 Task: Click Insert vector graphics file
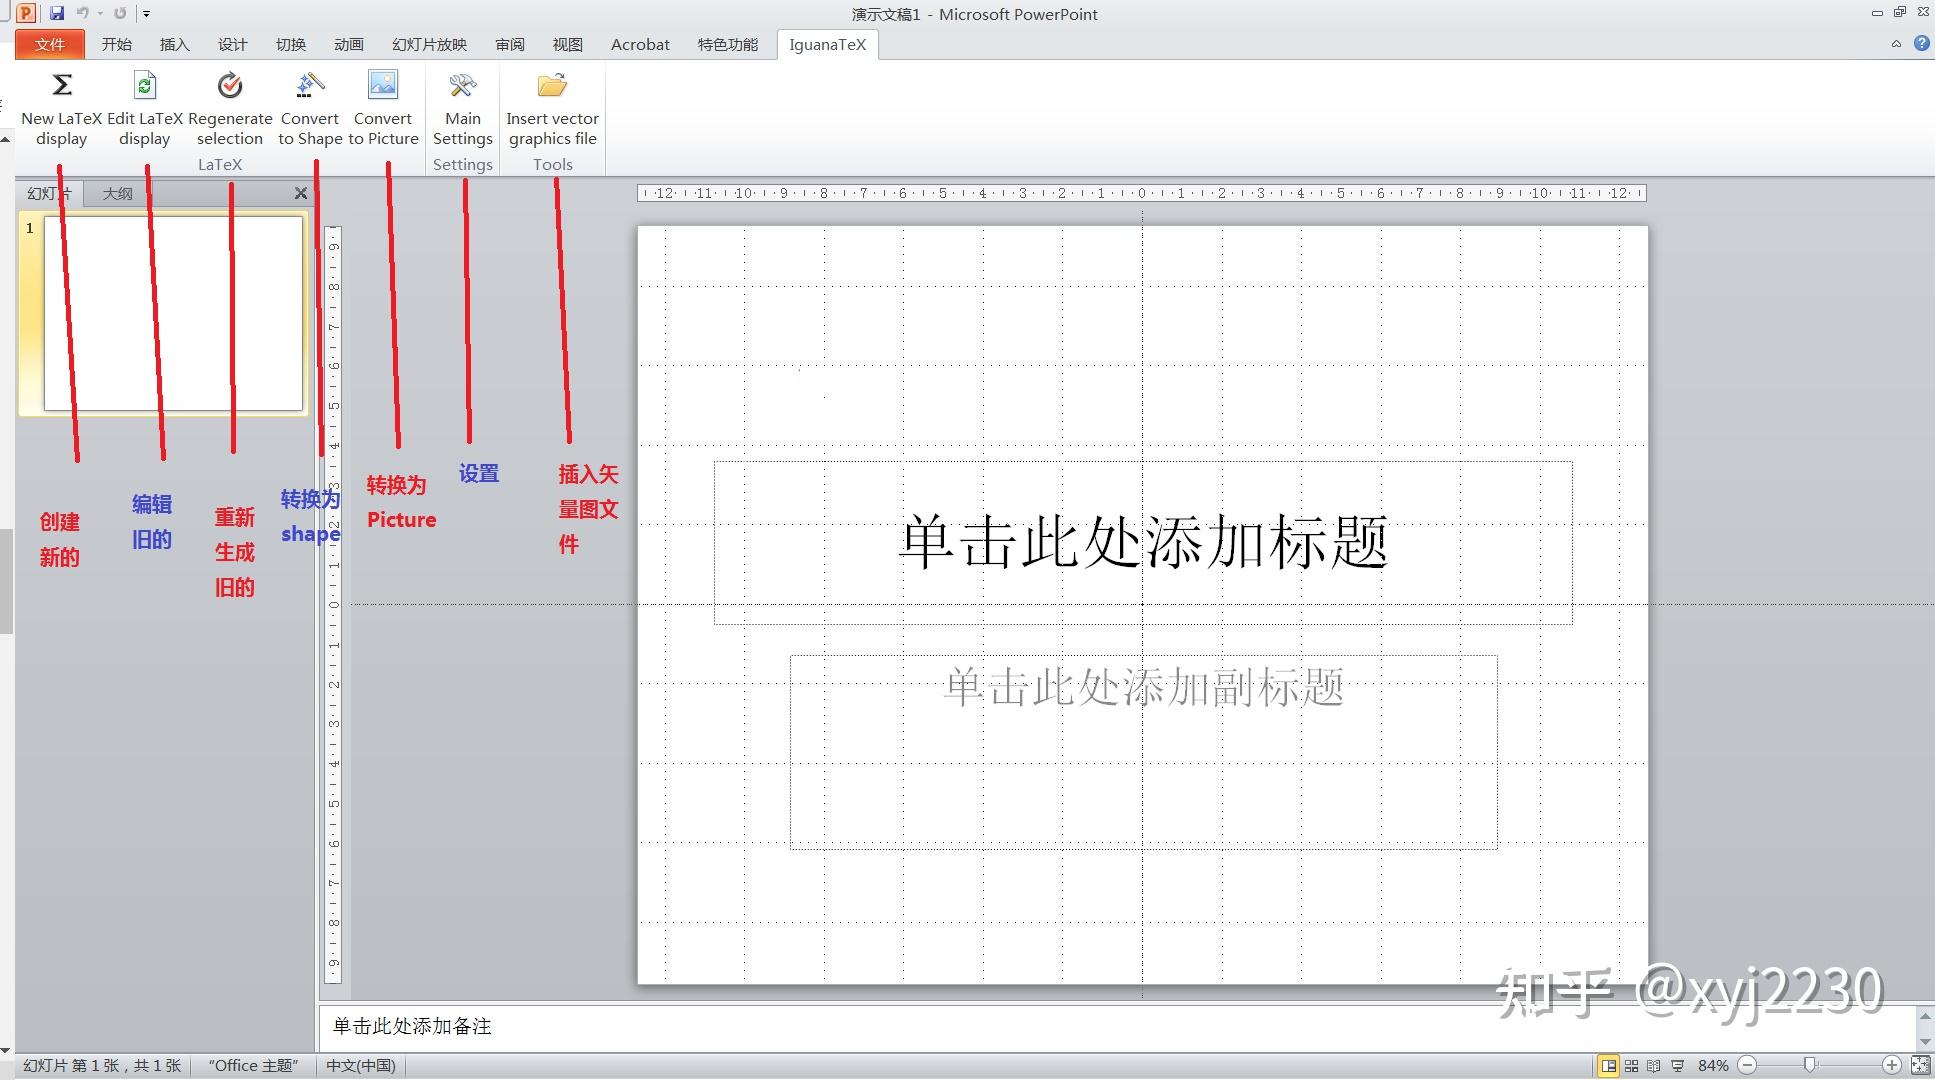point(551,105)
